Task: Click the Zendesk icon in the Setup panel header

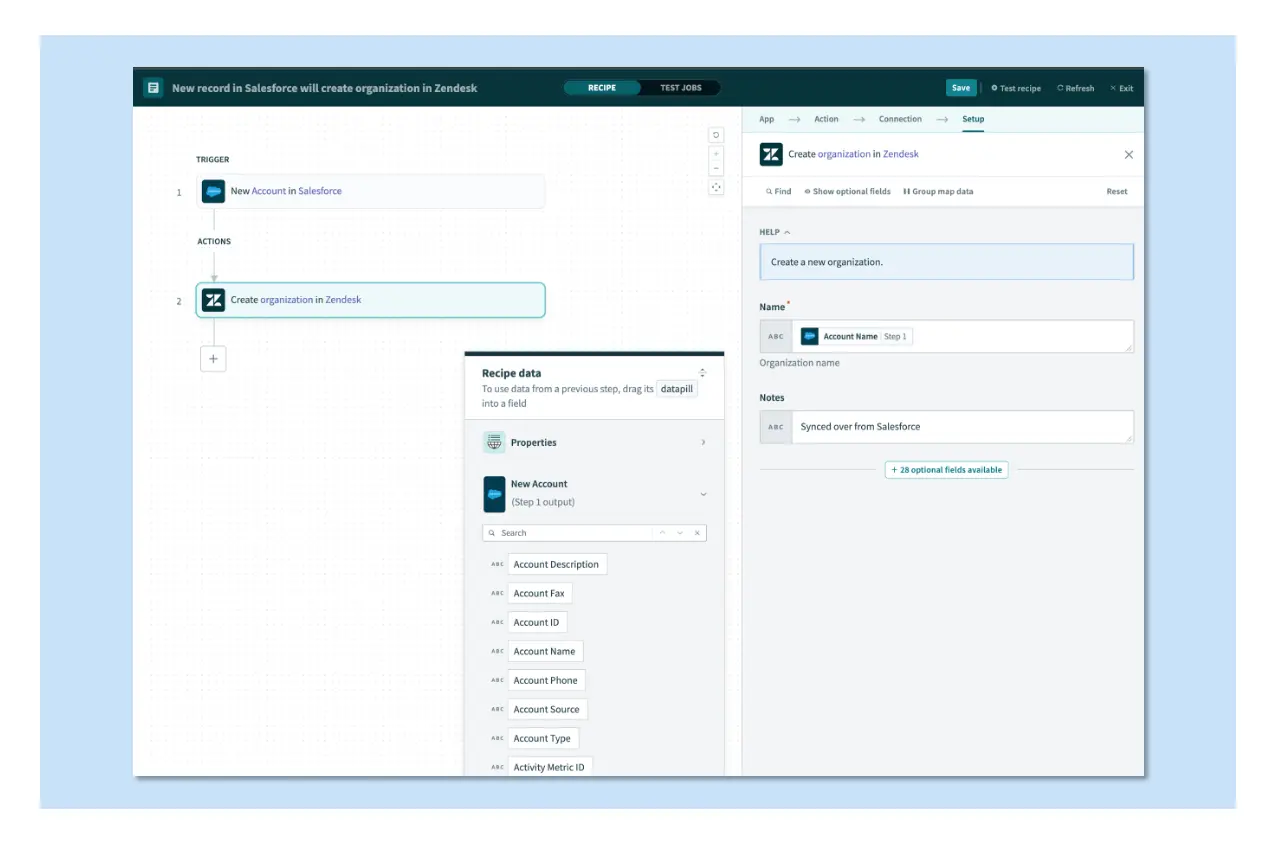Action: click(x=769, y=154)
